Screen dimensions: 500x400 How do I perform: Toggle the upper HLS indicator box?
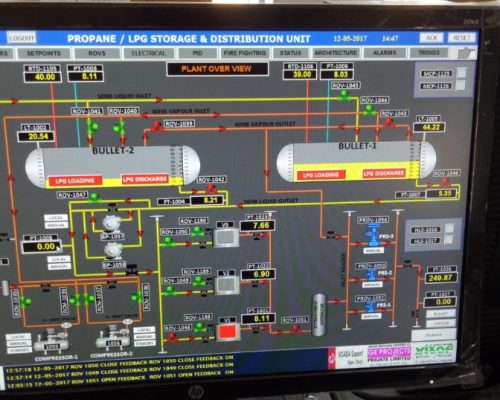(449, 229)
